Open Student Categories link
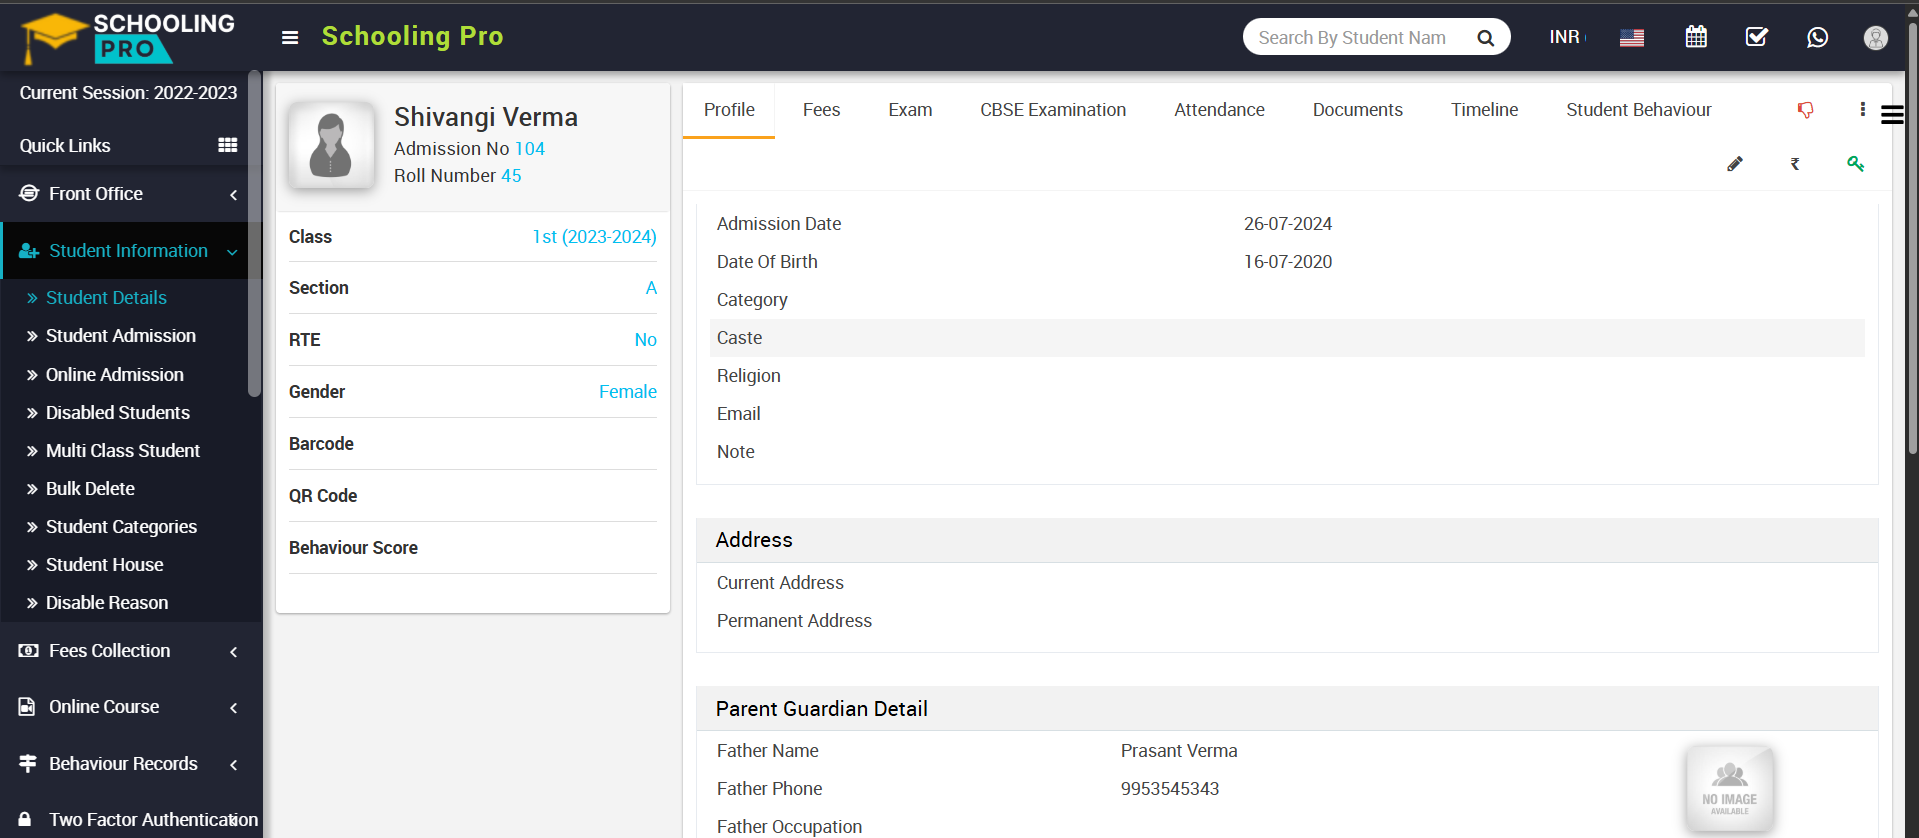The image size is (1919, 838). click(x=121, y=527)
